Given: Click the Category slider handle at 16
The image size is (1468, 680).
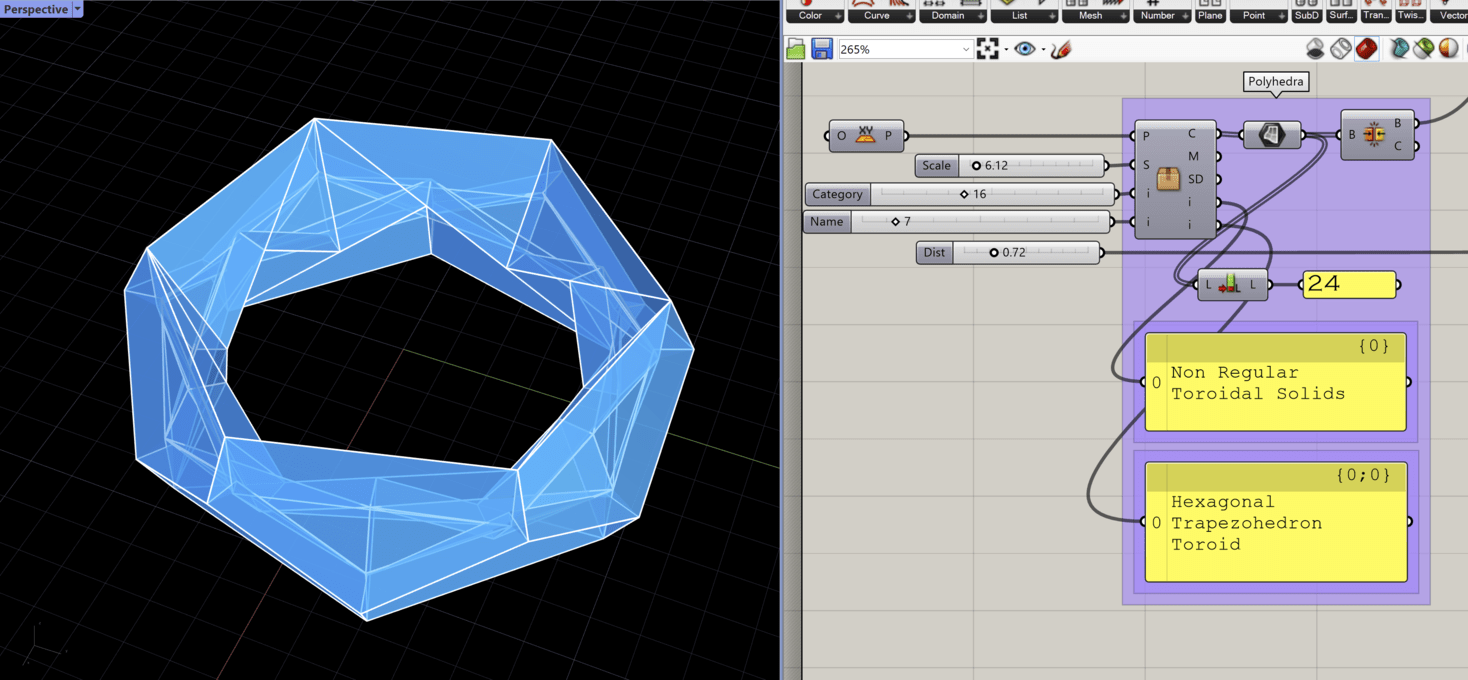Looking at the screenshot, I should click(x=964, y=194).
